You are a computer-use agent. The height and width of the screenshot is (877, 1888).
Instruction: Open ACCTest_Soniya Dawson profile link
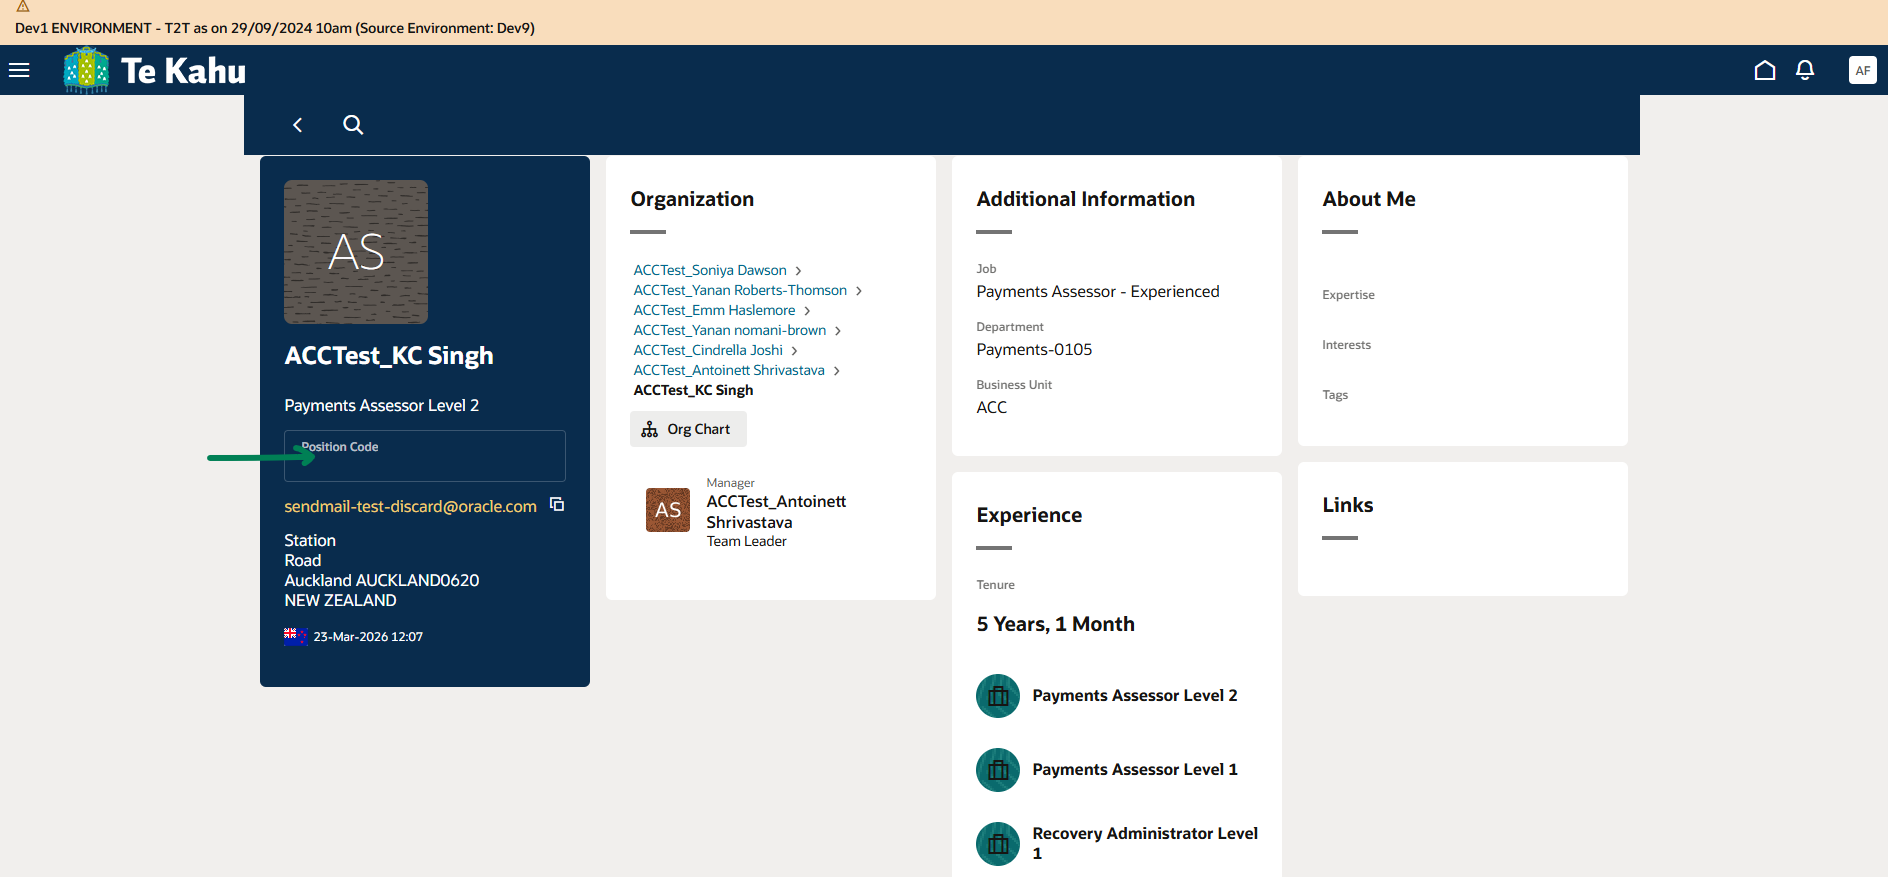710,270
